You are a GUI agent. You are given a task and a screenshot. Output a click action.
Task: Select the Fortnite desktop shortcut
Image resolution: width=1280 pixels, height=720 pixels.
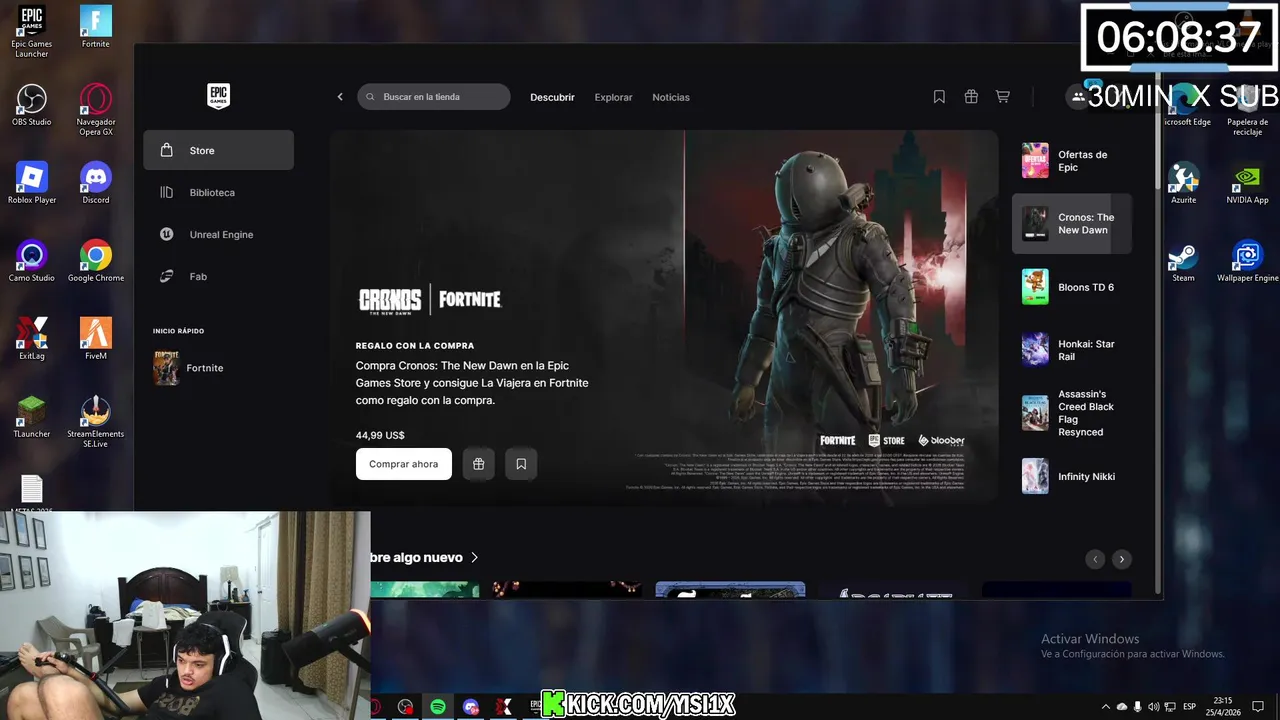click(x=96, y=27)
